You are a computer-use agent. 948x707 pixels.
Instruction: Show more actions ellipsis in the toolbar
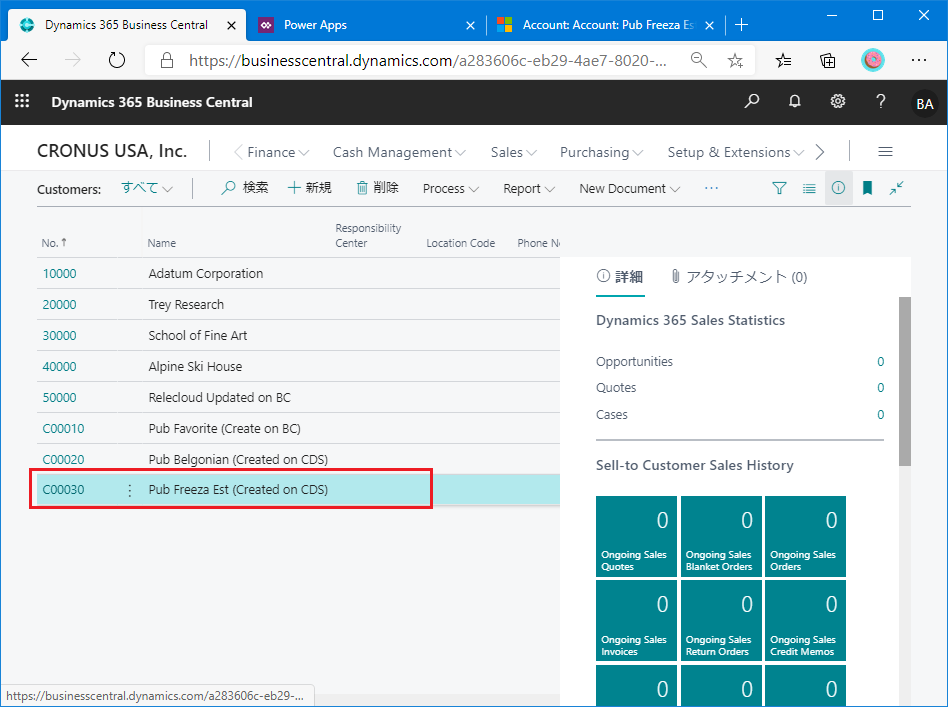[x=712, y=188]
